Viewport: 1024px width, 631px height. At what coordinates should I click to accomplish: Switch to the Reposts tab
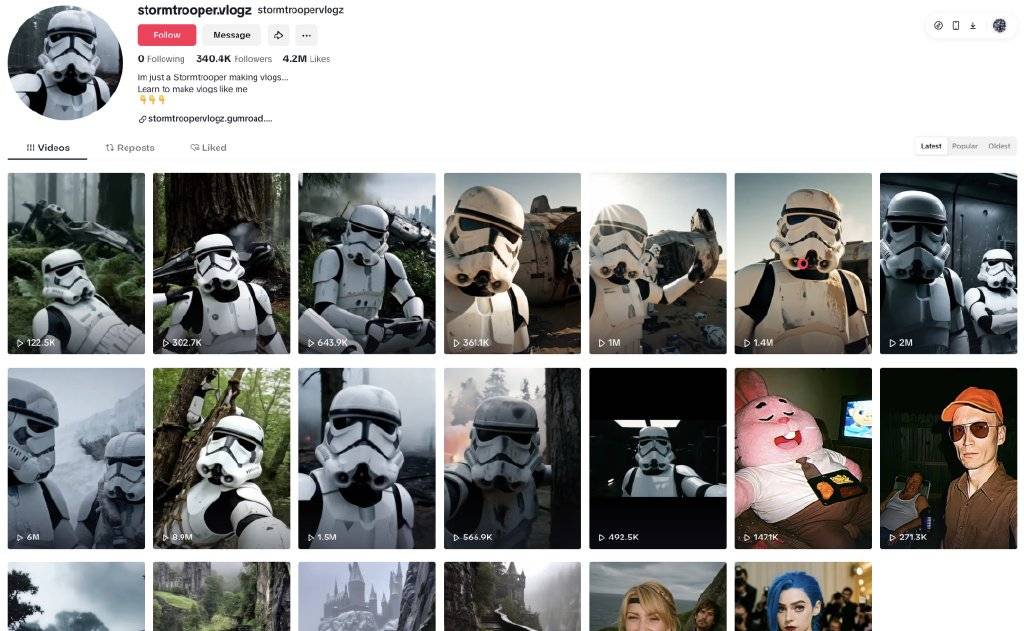[x=130, y=148]
